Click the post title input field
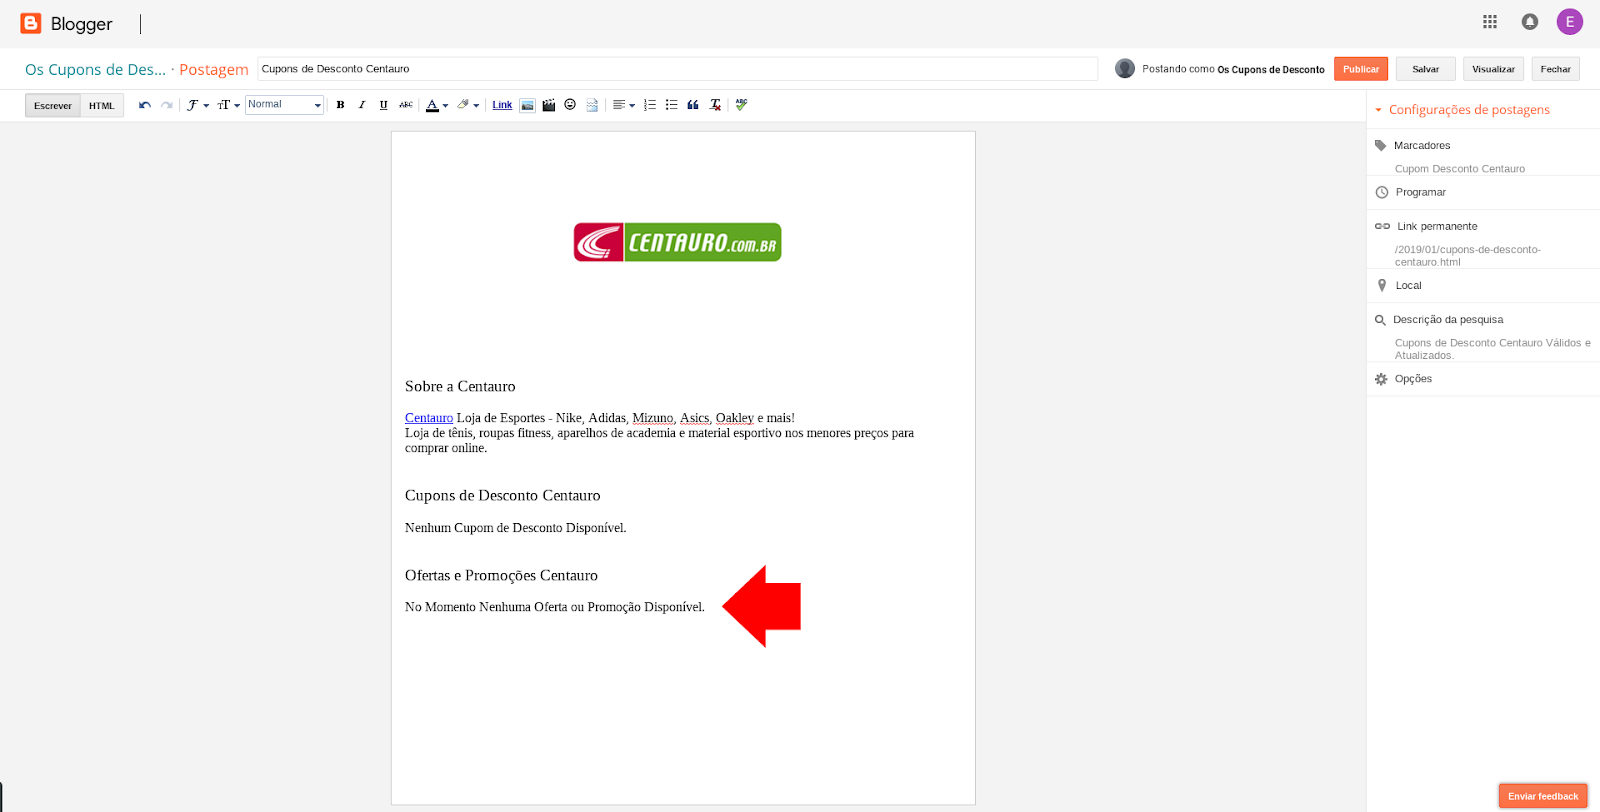This screenshot has height=812, width=1600. pos(677,69)
